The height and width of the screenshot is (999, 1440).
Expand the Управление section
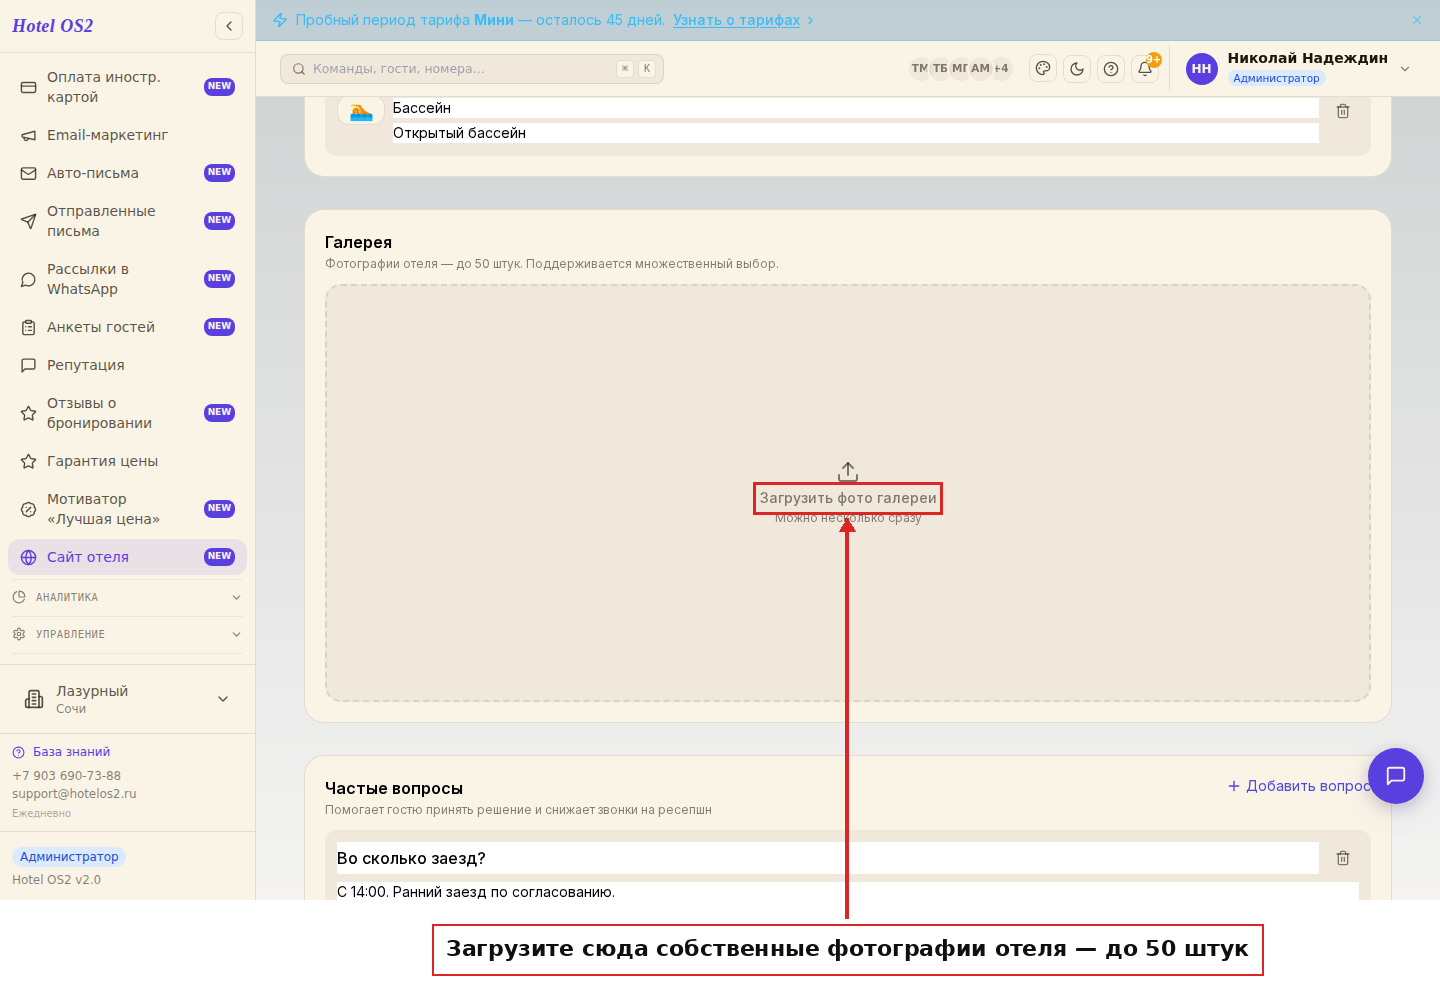[127, 634]
